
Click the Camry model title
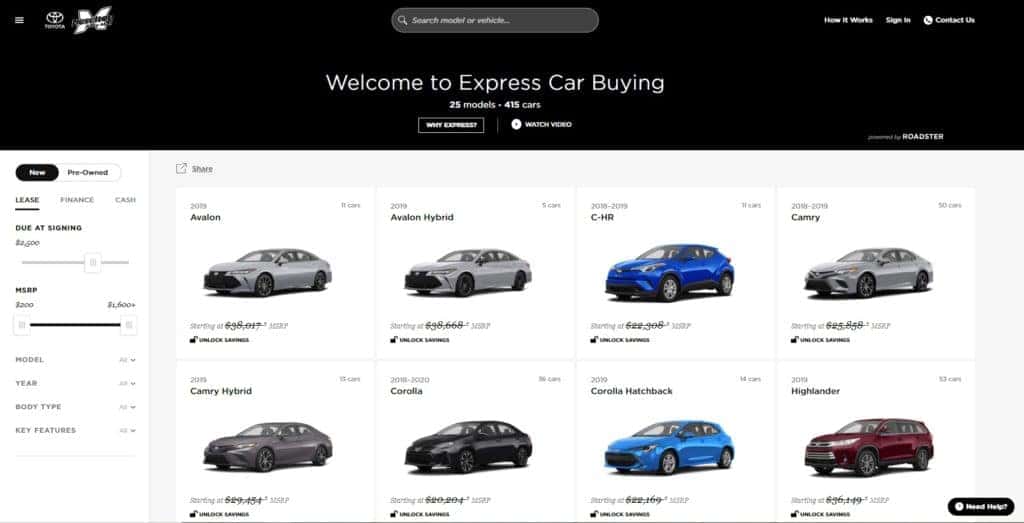click(805, 217)
